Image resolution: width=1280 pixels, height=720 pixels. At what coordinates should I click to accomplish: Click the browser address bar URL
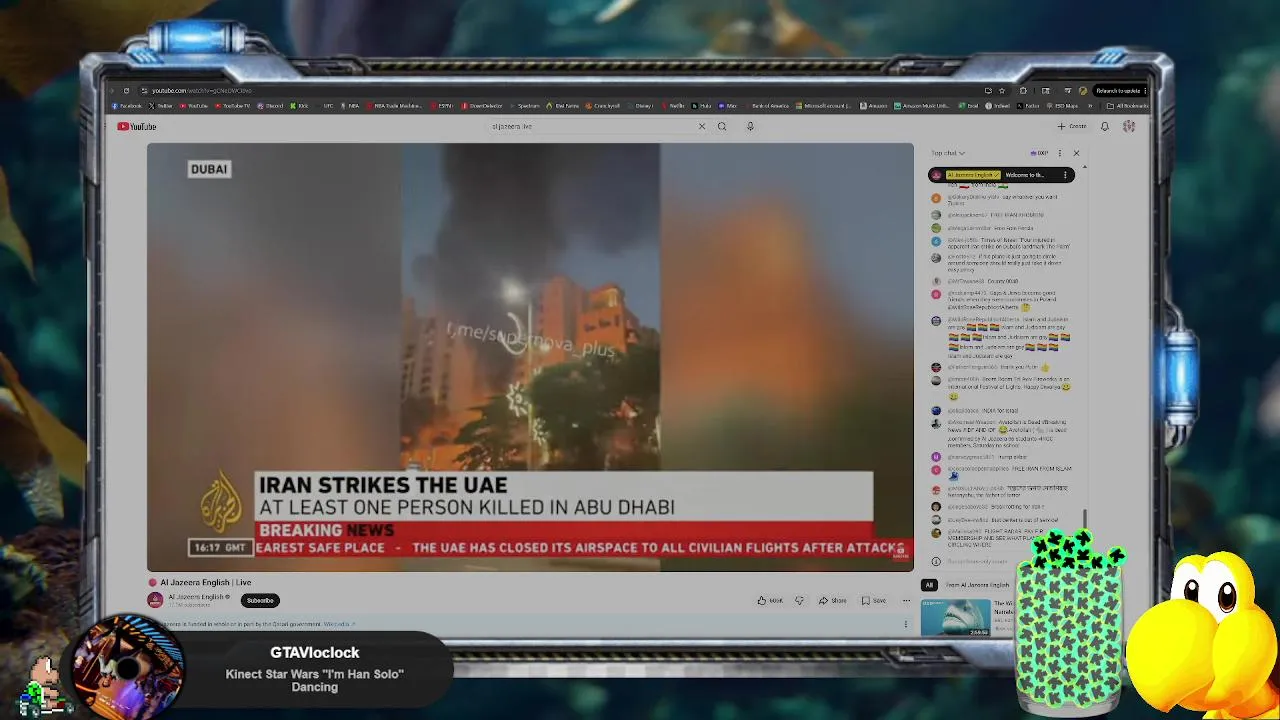[201, 91]
